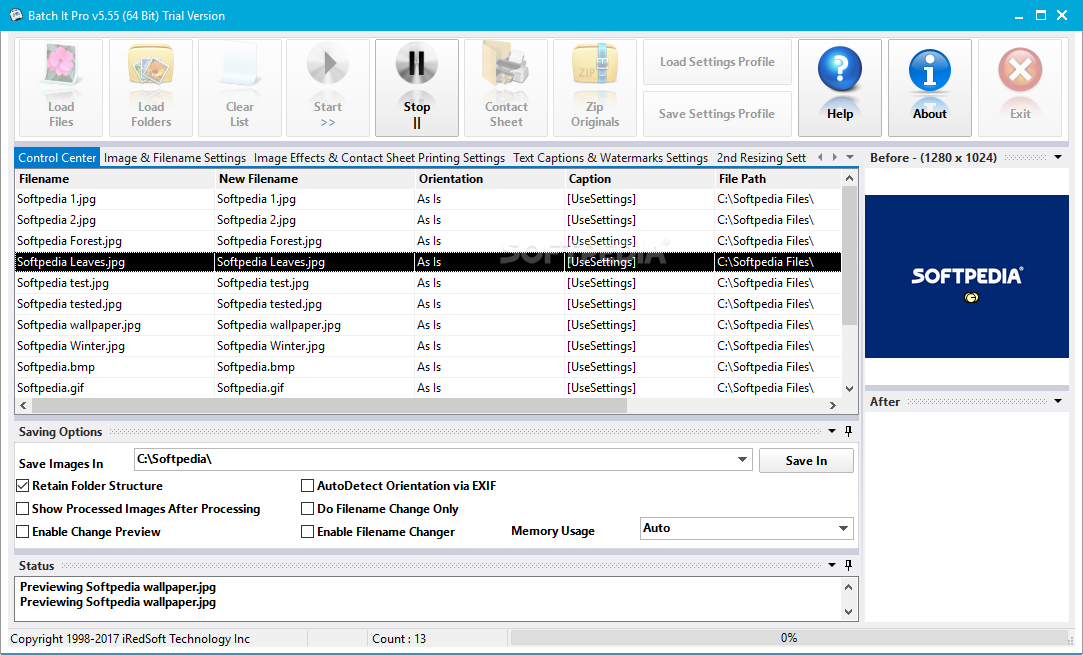Select the Softpedia test.jpg row
Viewport: 1083px width, 655px height.
point(428,283)
